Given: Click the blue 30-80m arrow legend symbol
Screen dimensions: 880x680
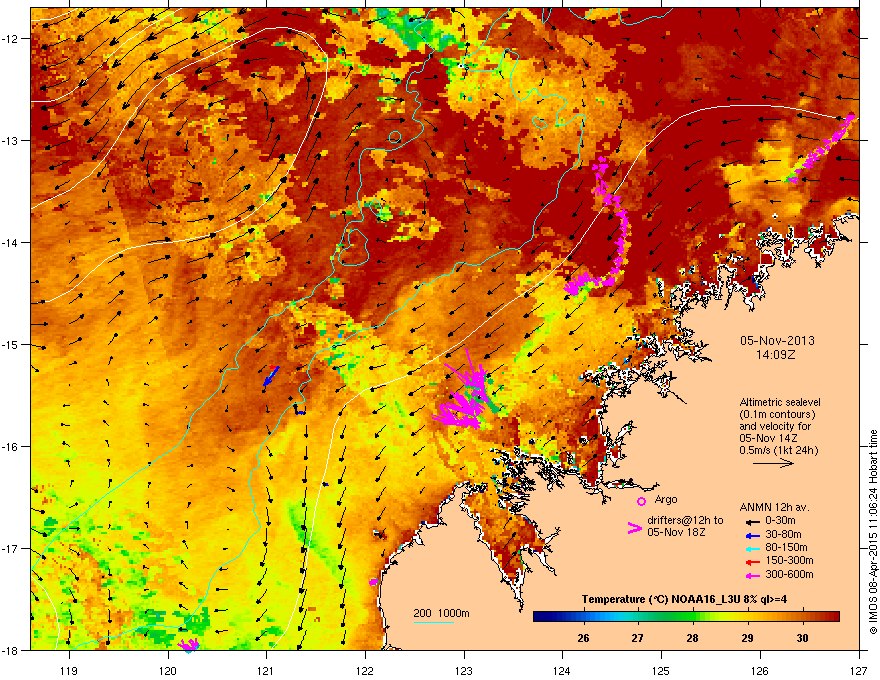Looking at the screenshot, I should [x=751, y=535].
